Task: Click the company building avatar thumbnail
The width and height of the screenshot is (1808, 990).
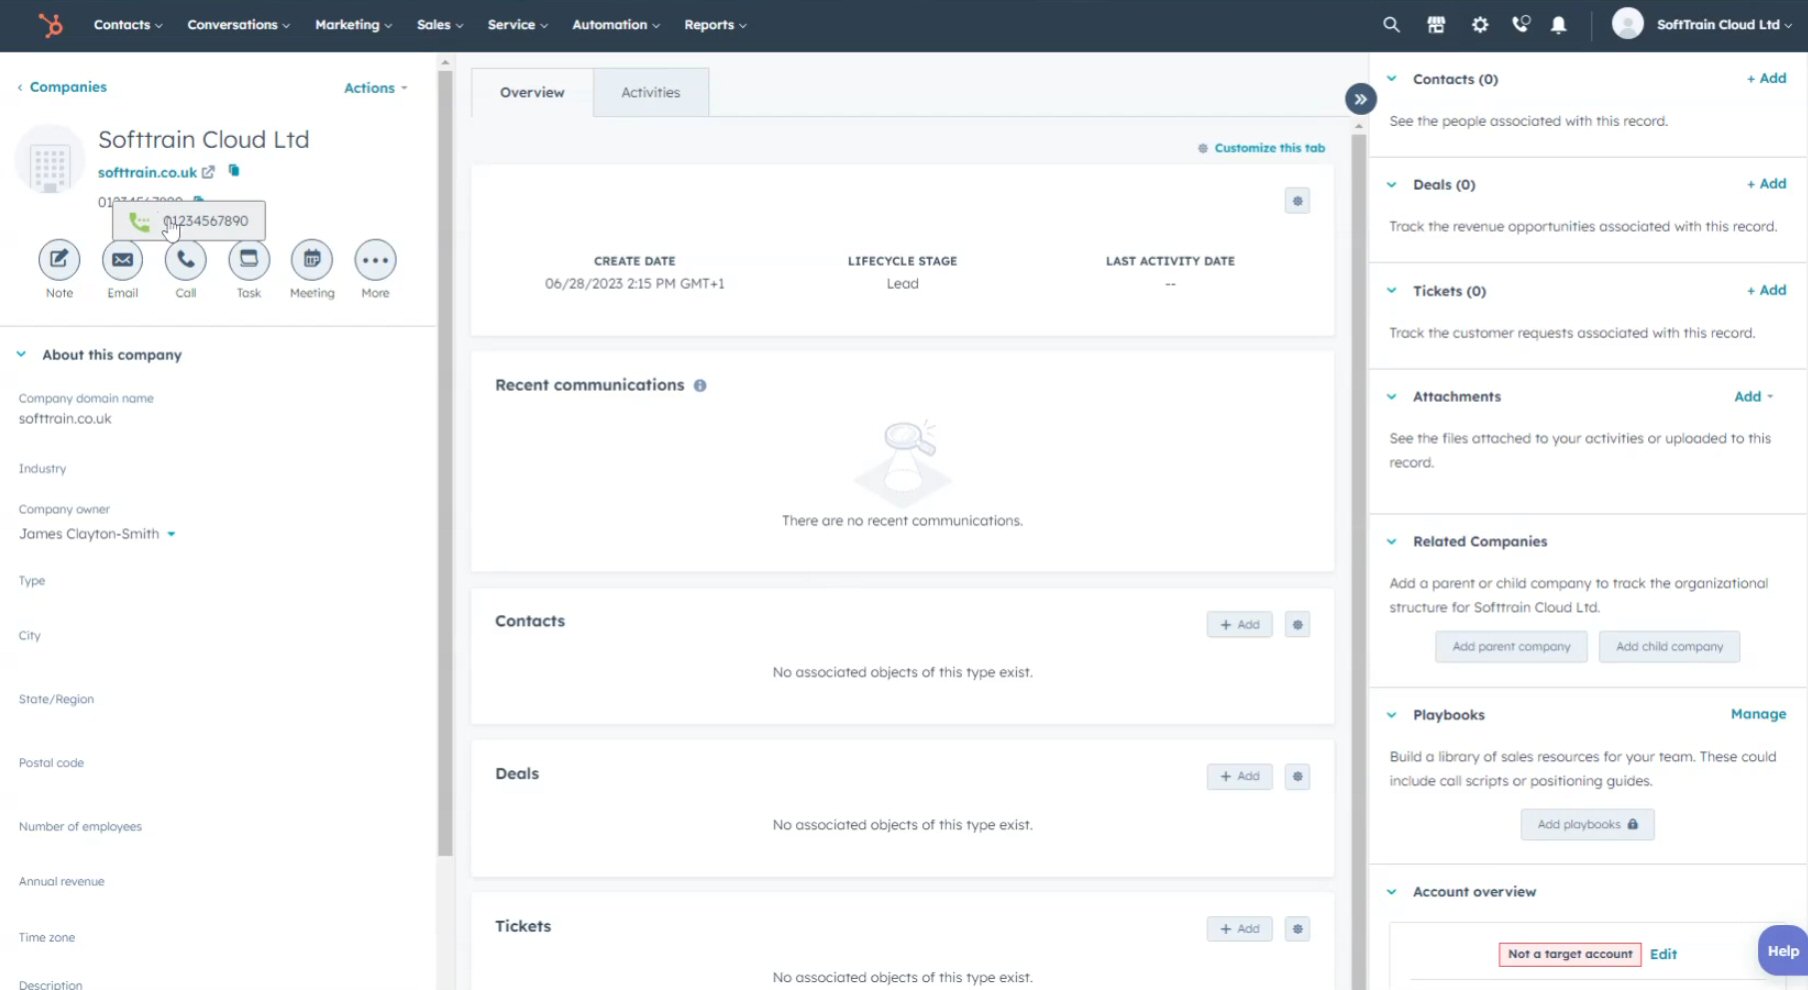Action: point(50,160)
